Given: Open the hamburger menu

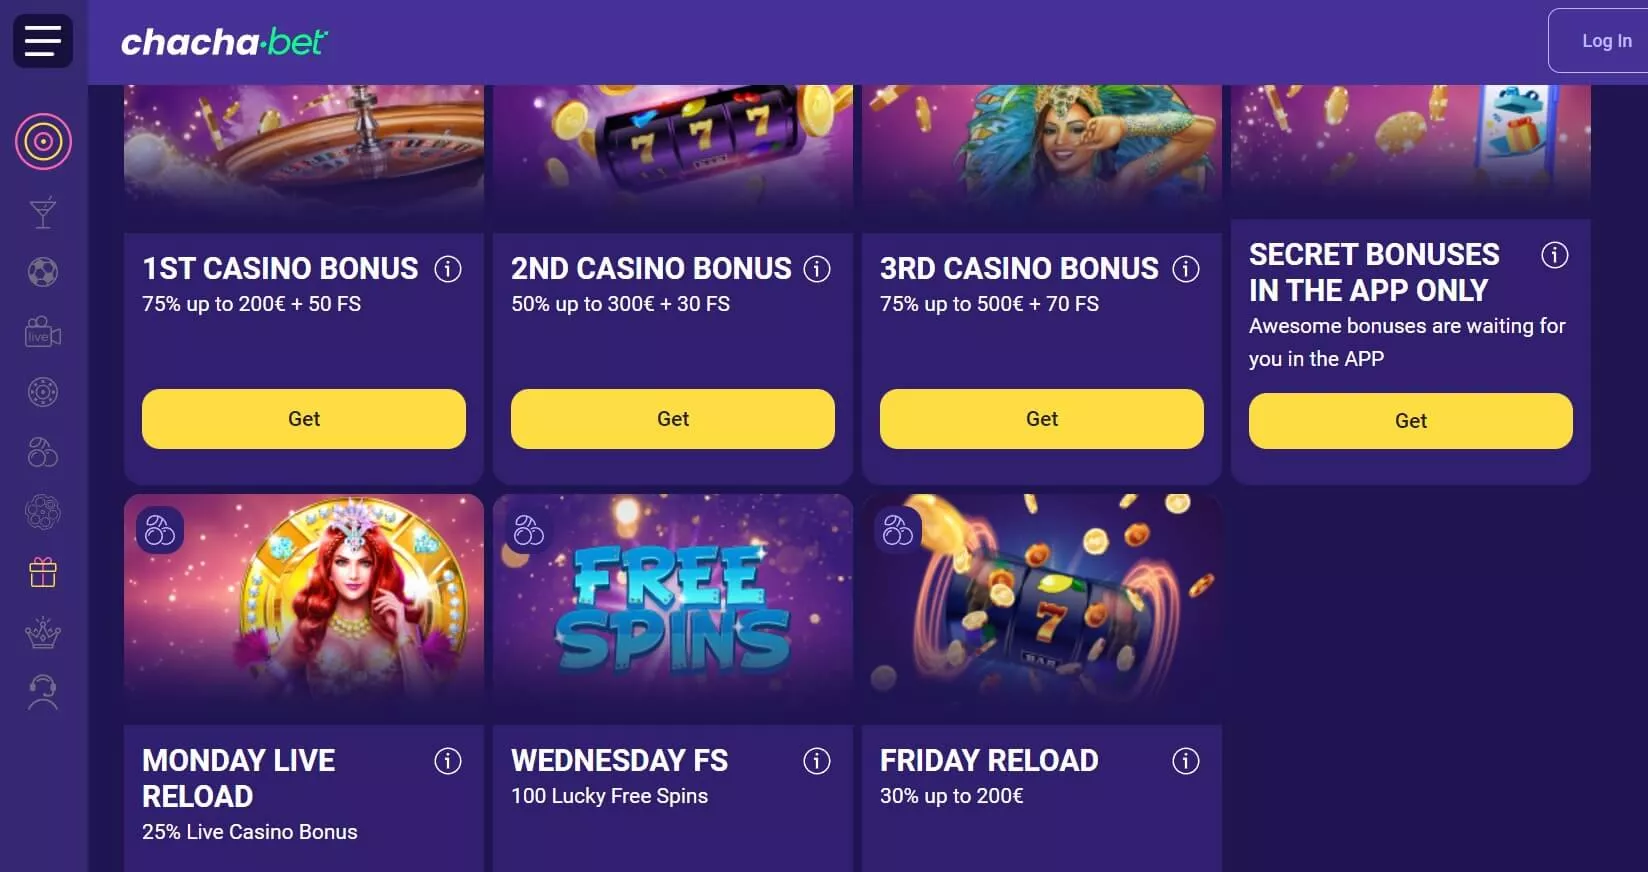Looking at the screenshot, I should (43, 41).
